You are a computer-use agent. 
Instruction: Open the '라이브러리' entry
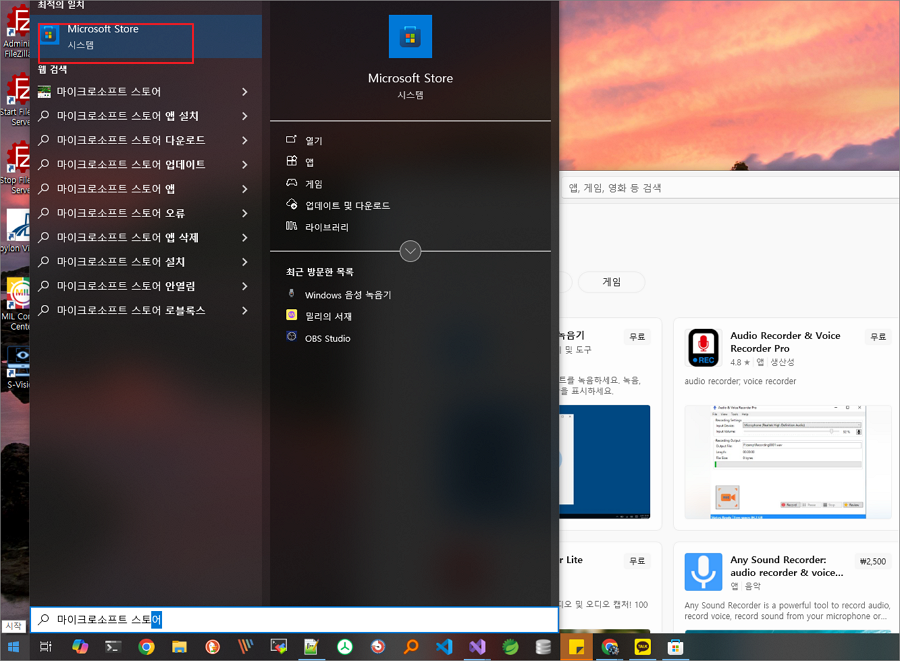[x=326, y=227]
